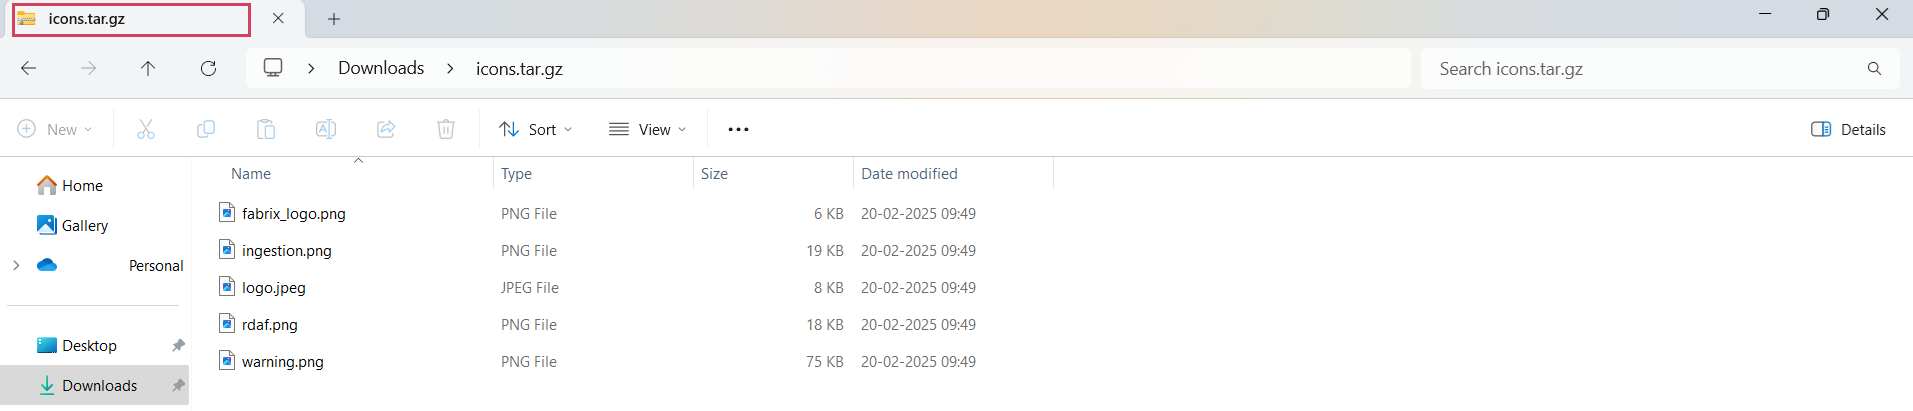Click the Share toolbar icon
Screen dimensions: 1913x411
pyautogui.click(x=386, y=129)
